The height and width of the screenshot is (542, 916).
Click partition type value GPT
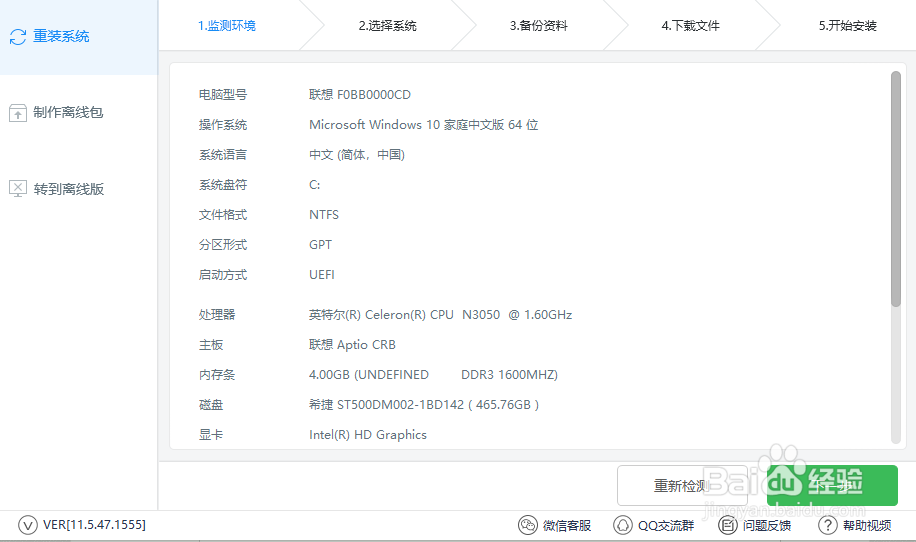(320, 245)
